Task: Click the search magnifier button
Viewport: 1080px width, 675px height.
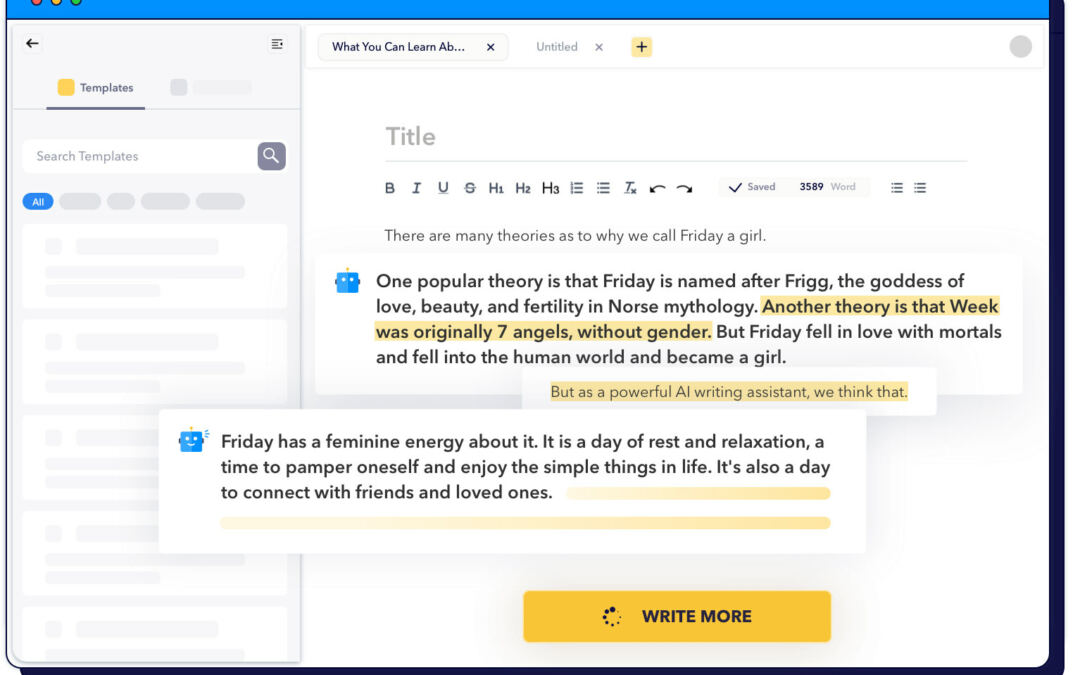Action: pos(271,156)
